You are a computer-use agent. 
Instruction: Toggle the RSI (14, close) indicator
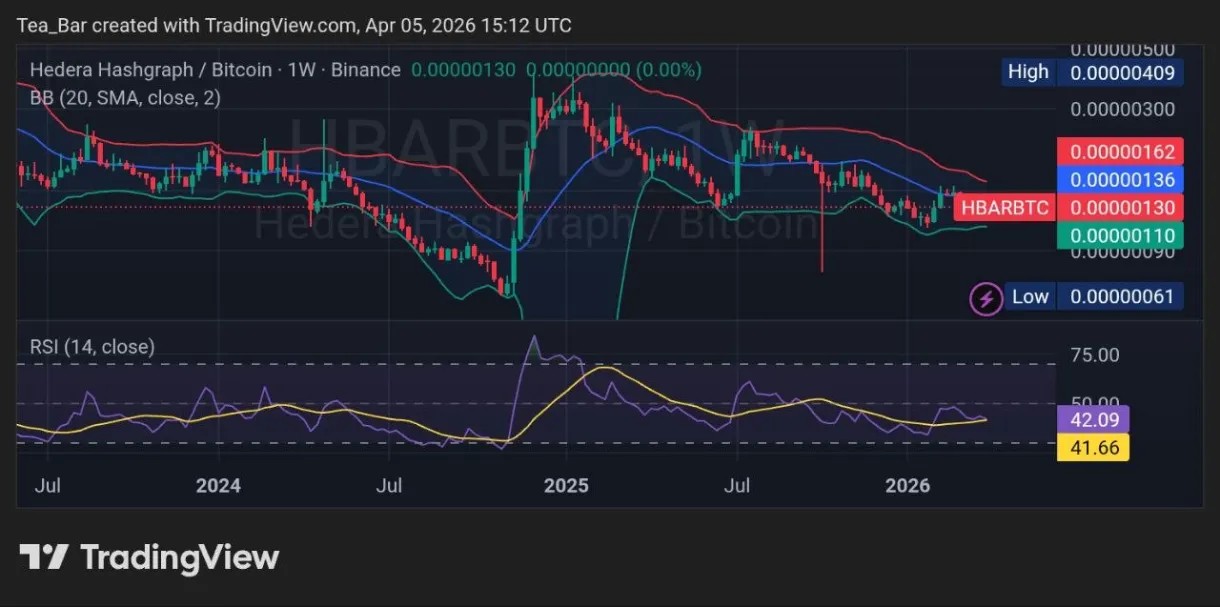click(92, 346)
